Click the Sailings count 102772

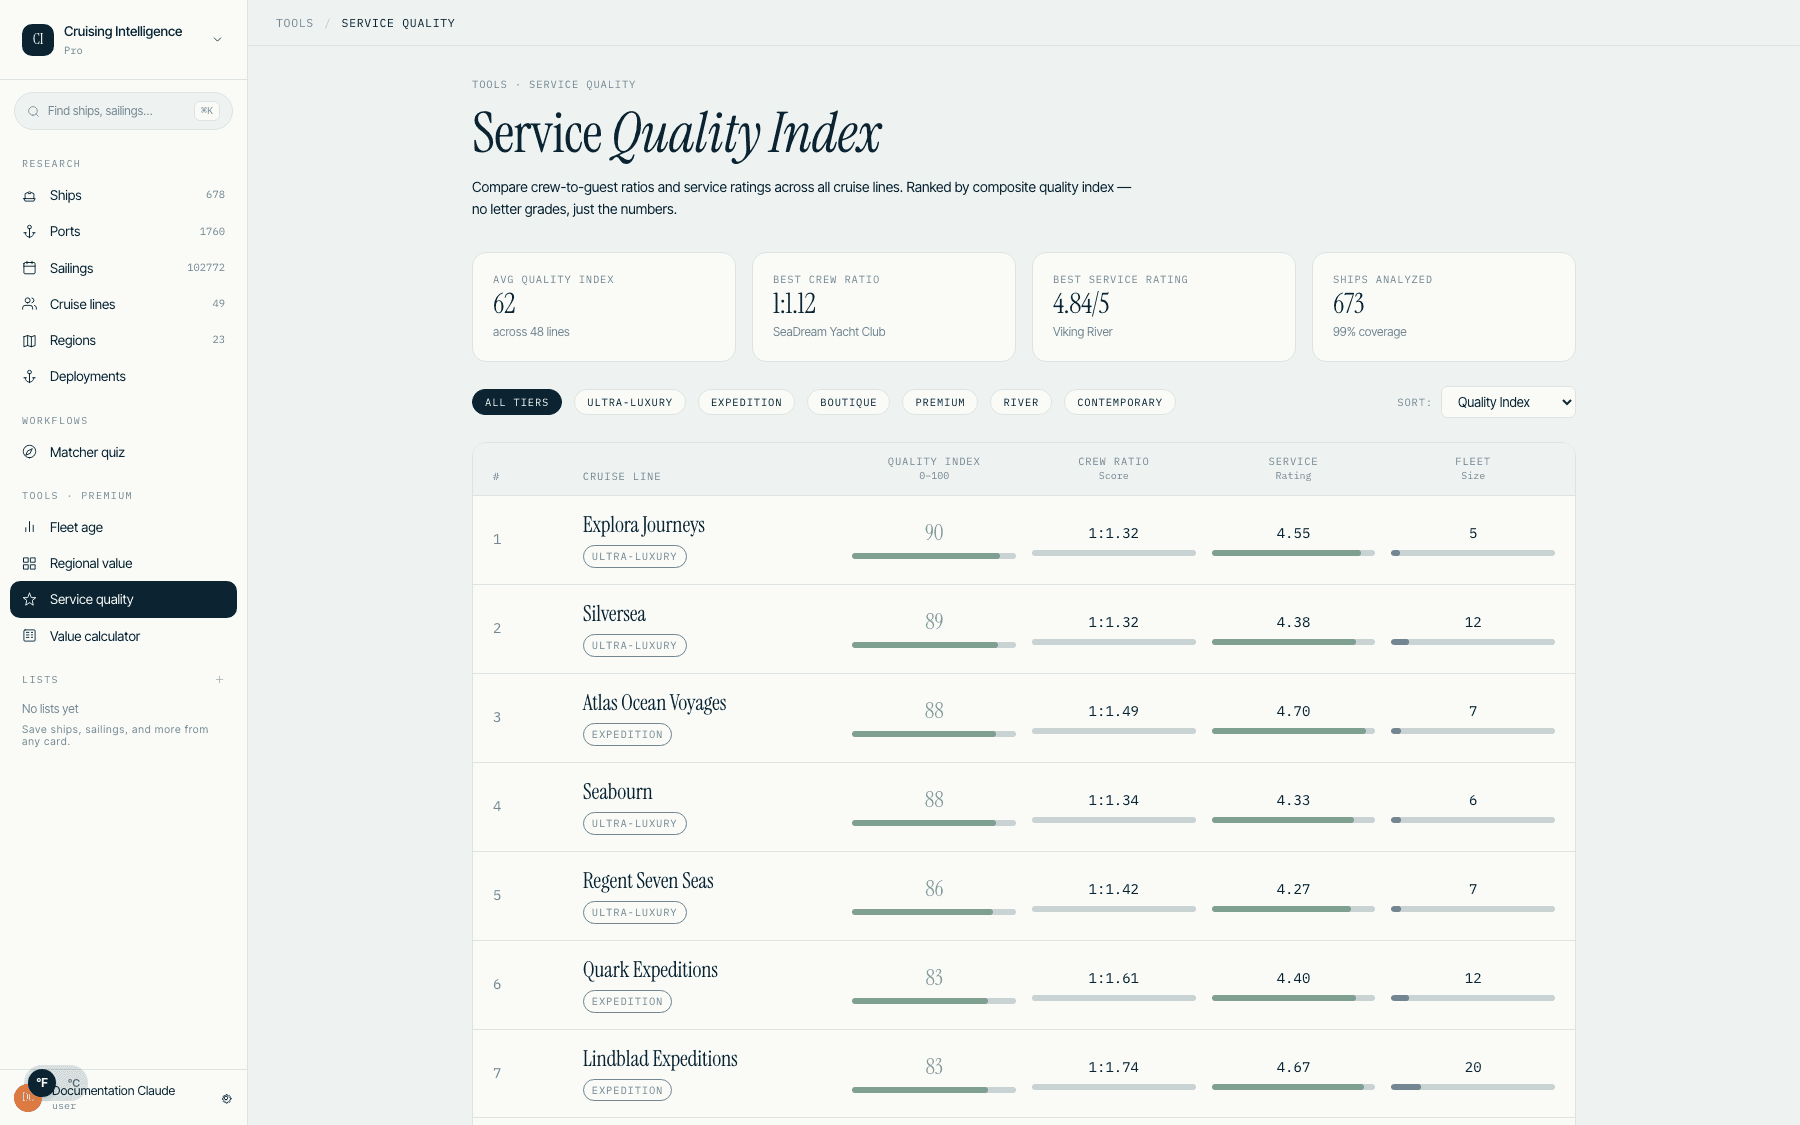tap(206, 268)
